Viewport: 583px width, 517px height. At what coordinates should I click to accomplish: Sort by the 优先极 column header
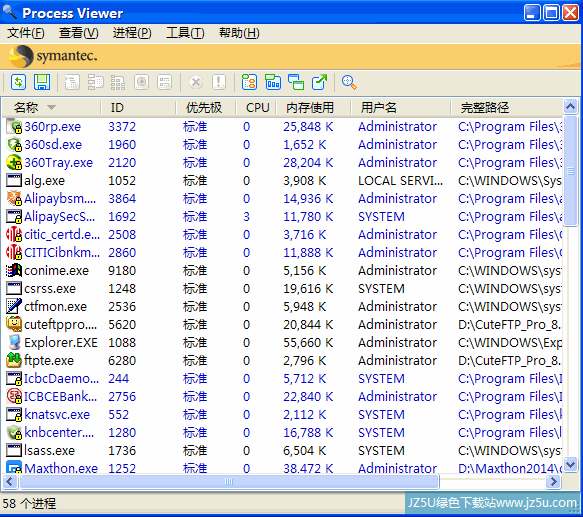206,108
